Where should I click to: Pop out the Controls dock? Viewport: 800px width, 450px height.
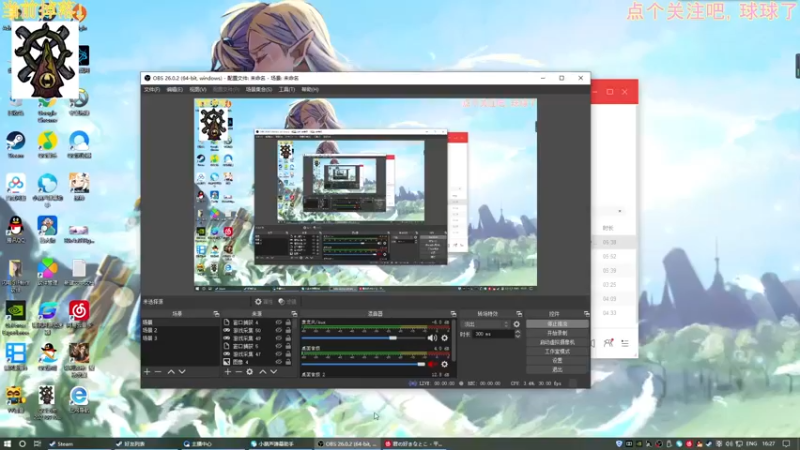tap(586, 314)
